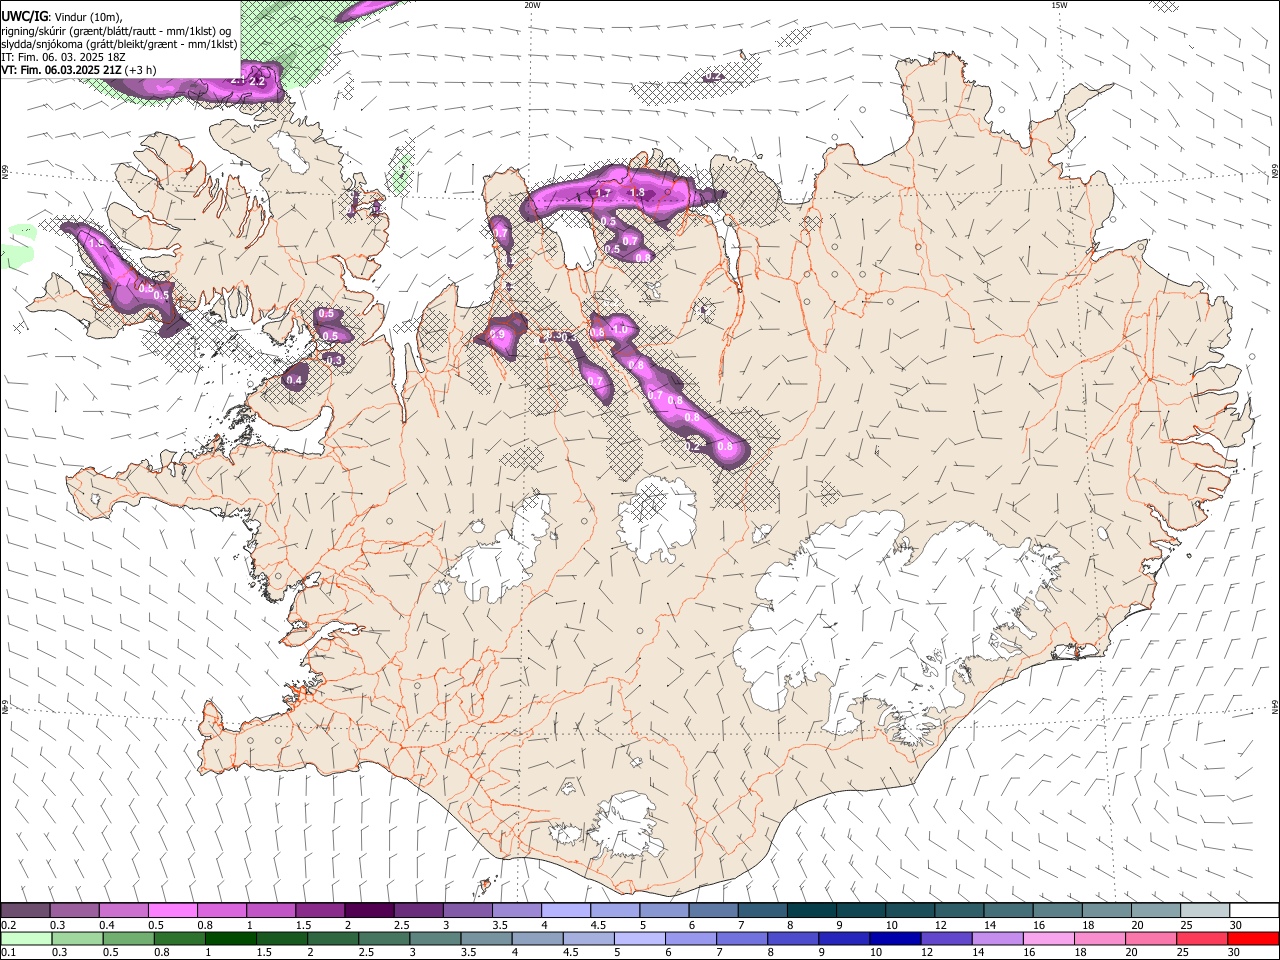Click the dark teal 8–9 snow legend swatch
1280x960 pixels.
pyautogui.click(x=812, y=911)
